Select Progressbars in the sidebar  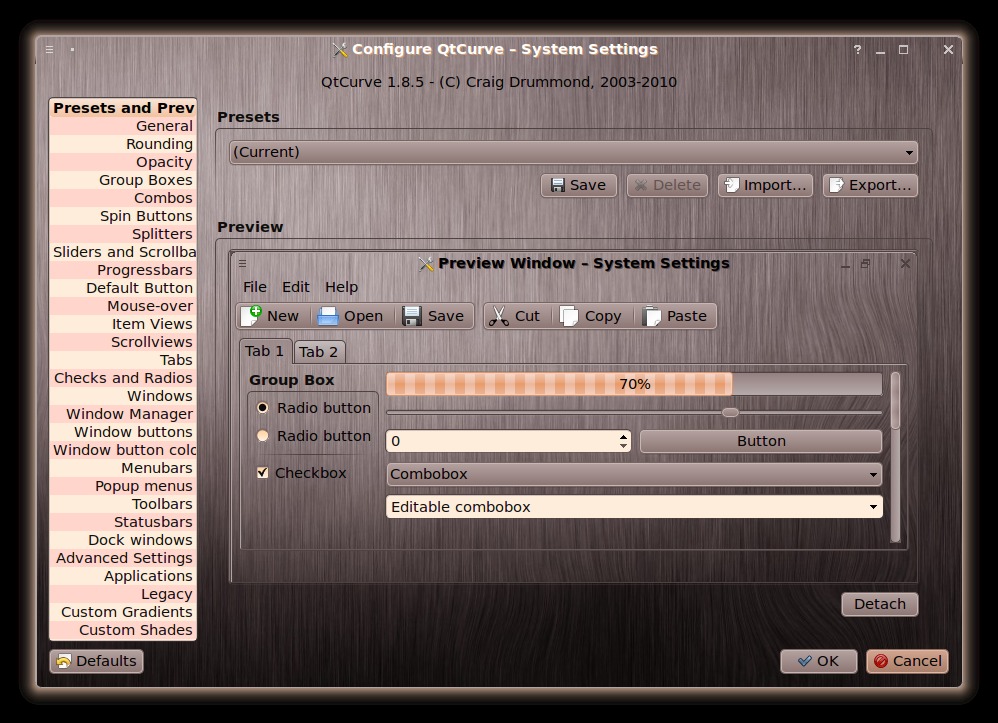point(123,270)
